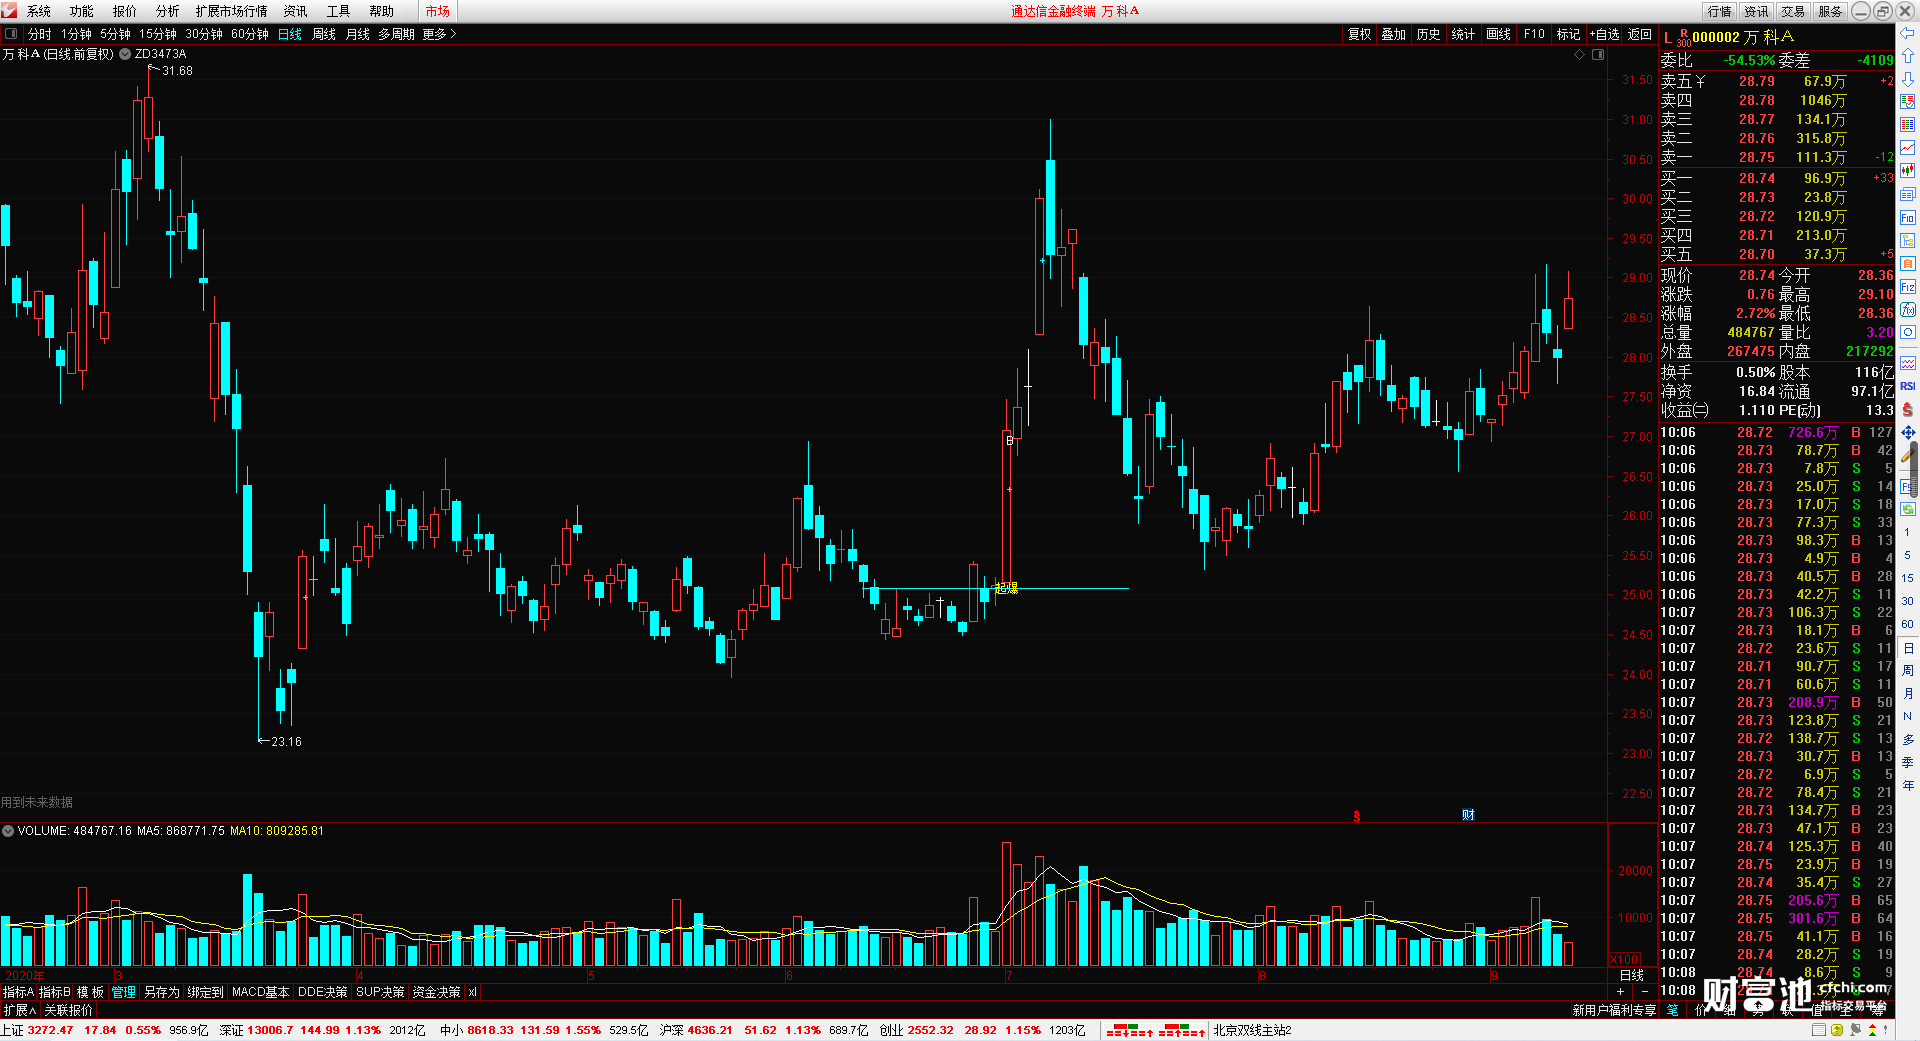
Task: Click the wave indicator chart sidebar icon
Action: coord(1908,363)
